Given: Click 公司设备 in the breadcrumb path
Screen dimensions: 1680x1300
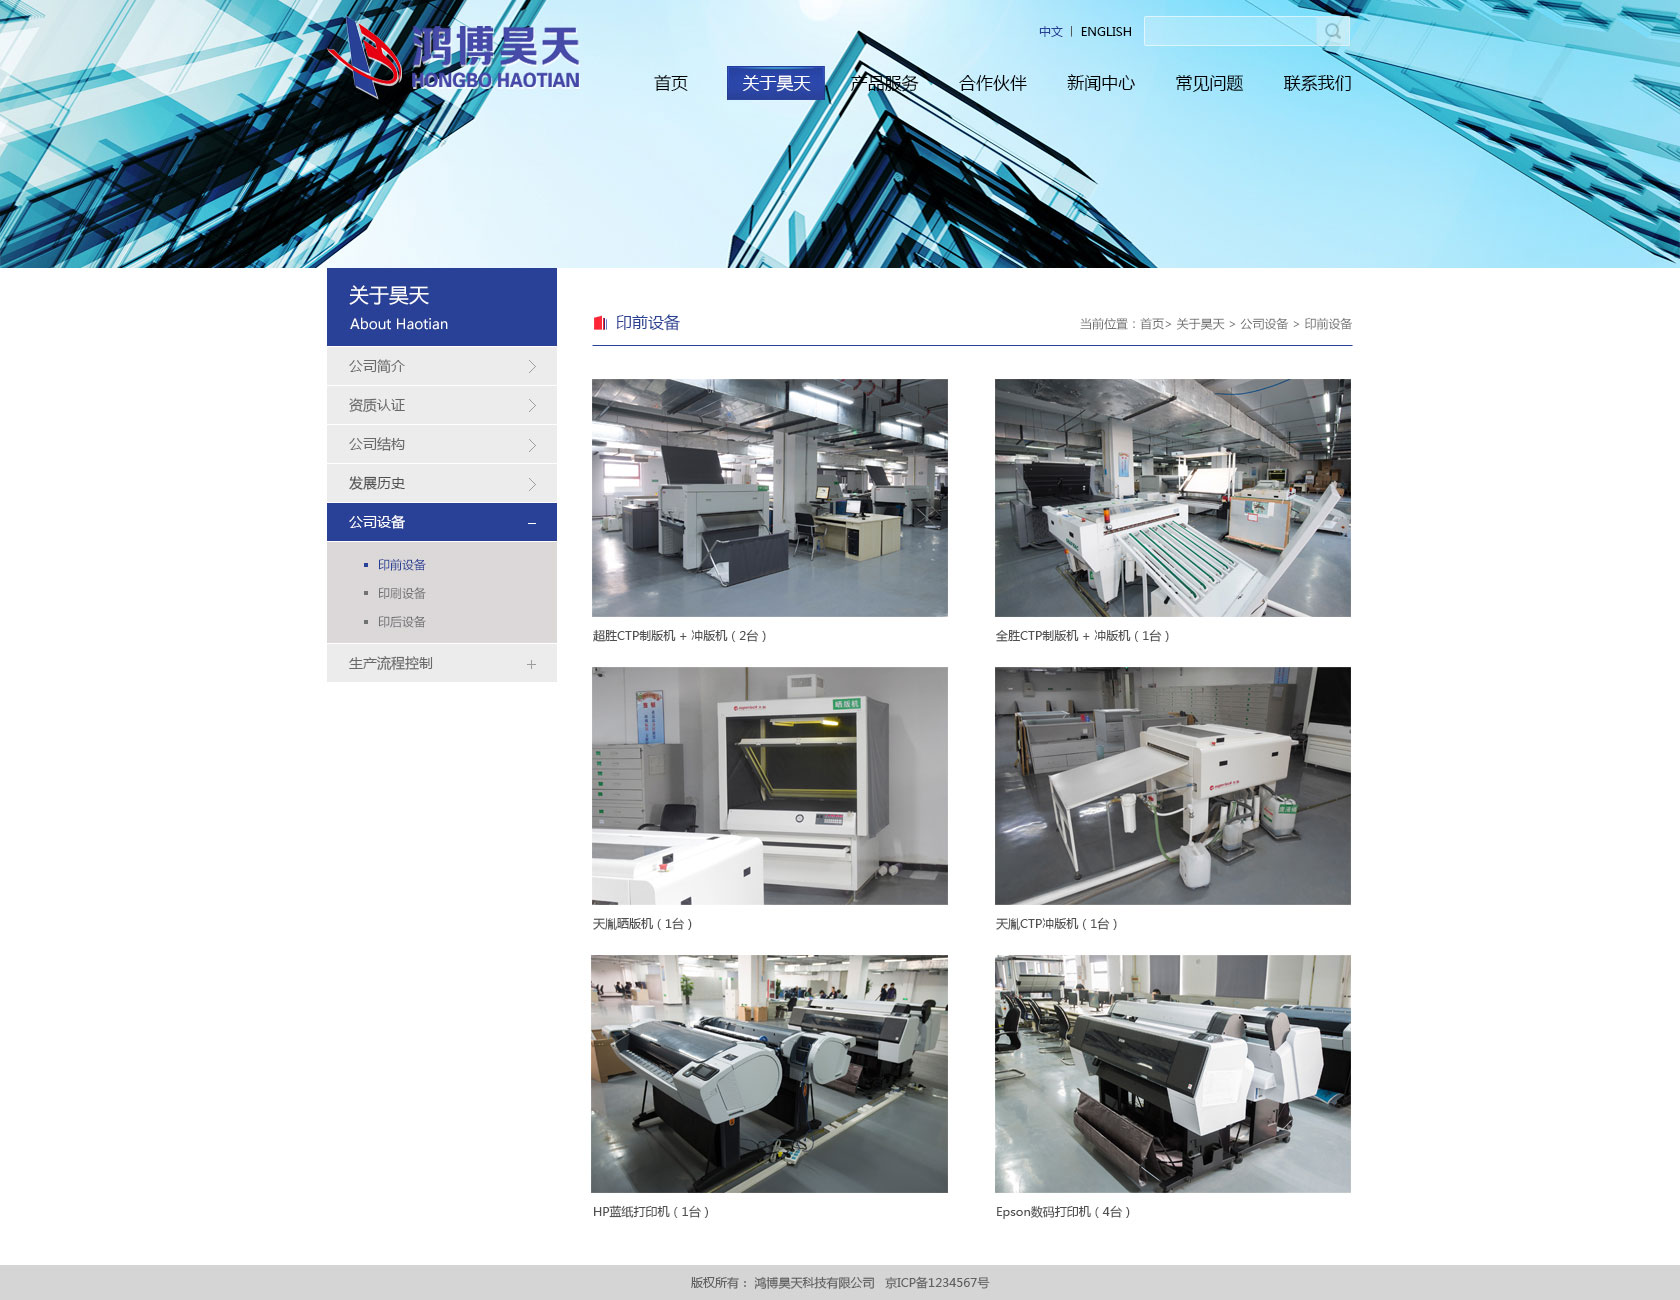Looking at the screenshot, I should (1264, 324).
